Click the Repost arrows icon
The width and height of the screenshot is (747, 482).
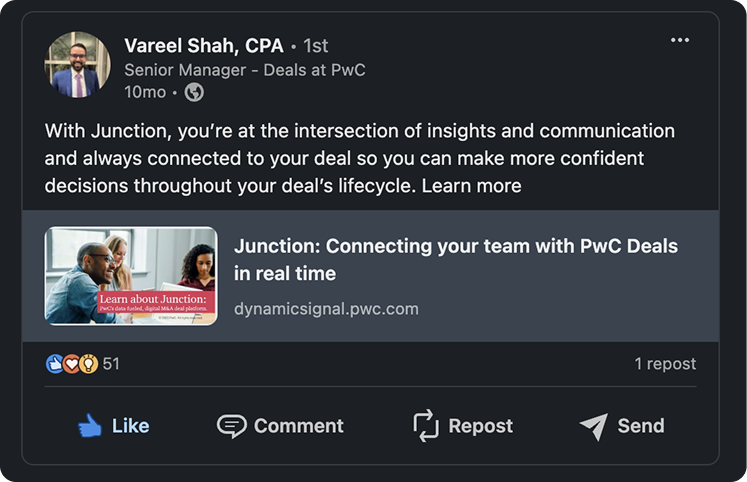[427, 426]
